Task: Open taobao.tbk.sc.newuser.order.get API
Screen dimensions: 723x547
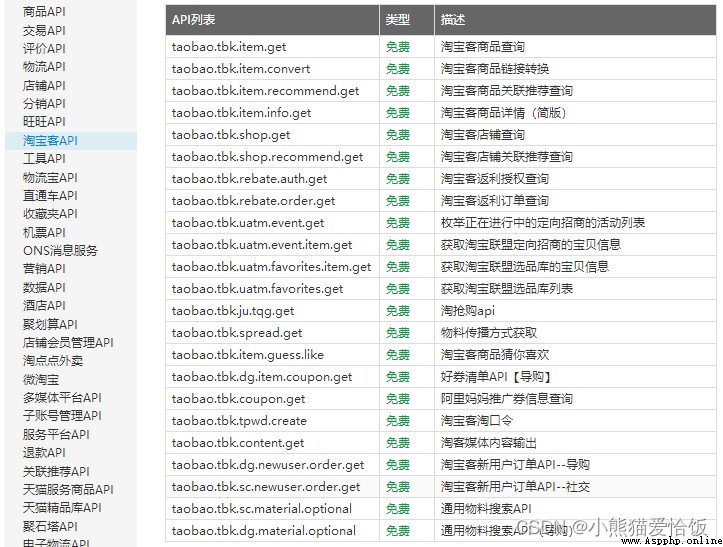Action: [266, 487]
